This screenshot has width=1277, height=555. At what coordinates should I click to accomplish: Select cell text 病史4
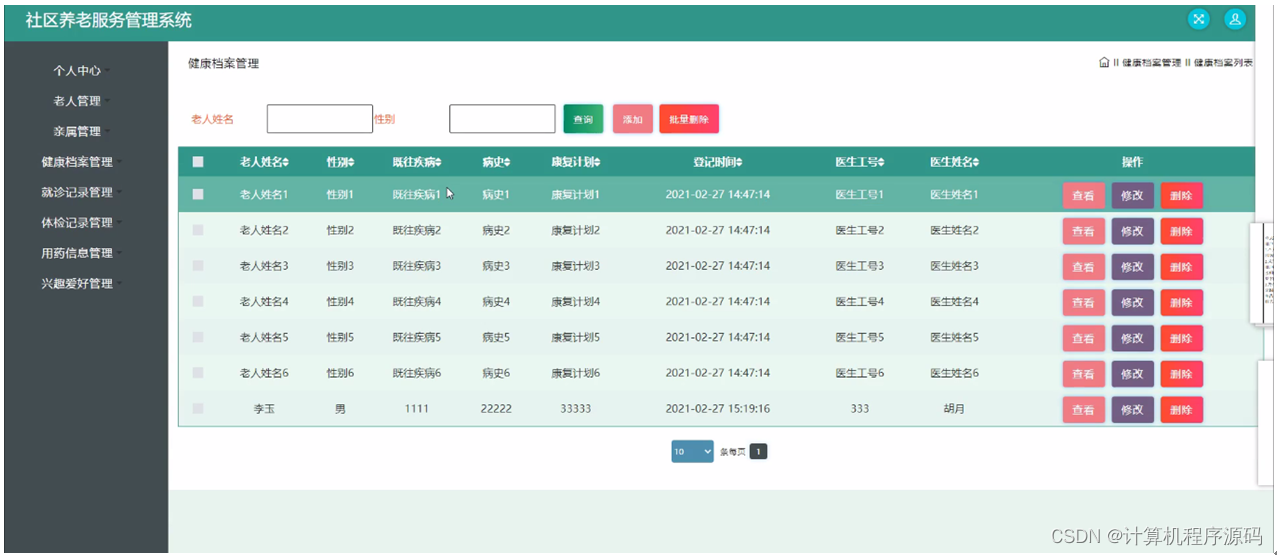pos(496,302)
